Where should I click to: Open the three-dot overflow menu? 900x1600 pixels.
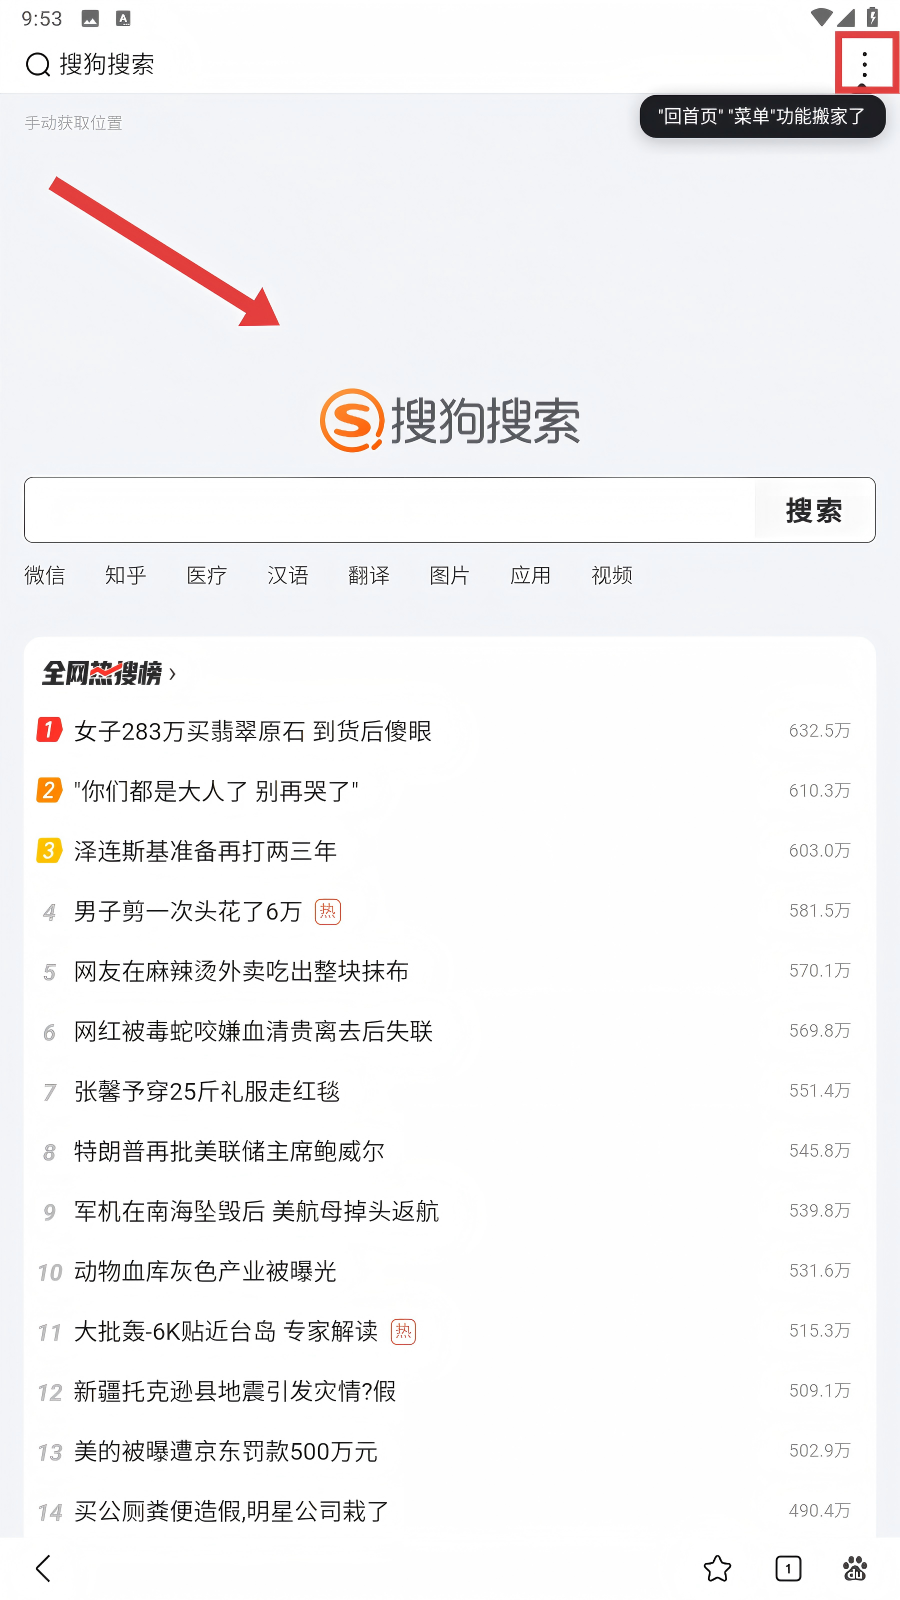click(865, 65)
